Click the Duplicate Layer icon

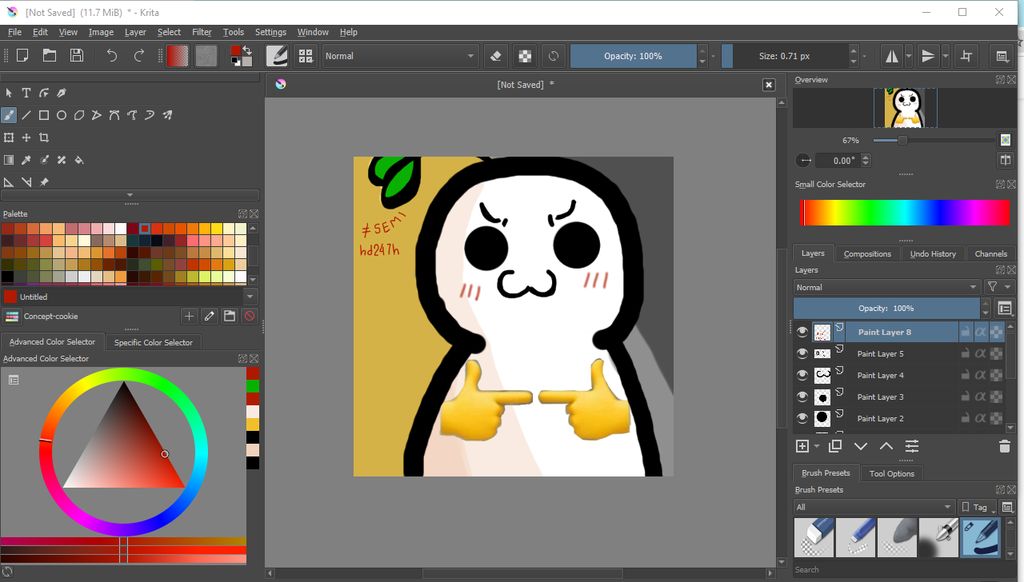click(x=835, y=446)
